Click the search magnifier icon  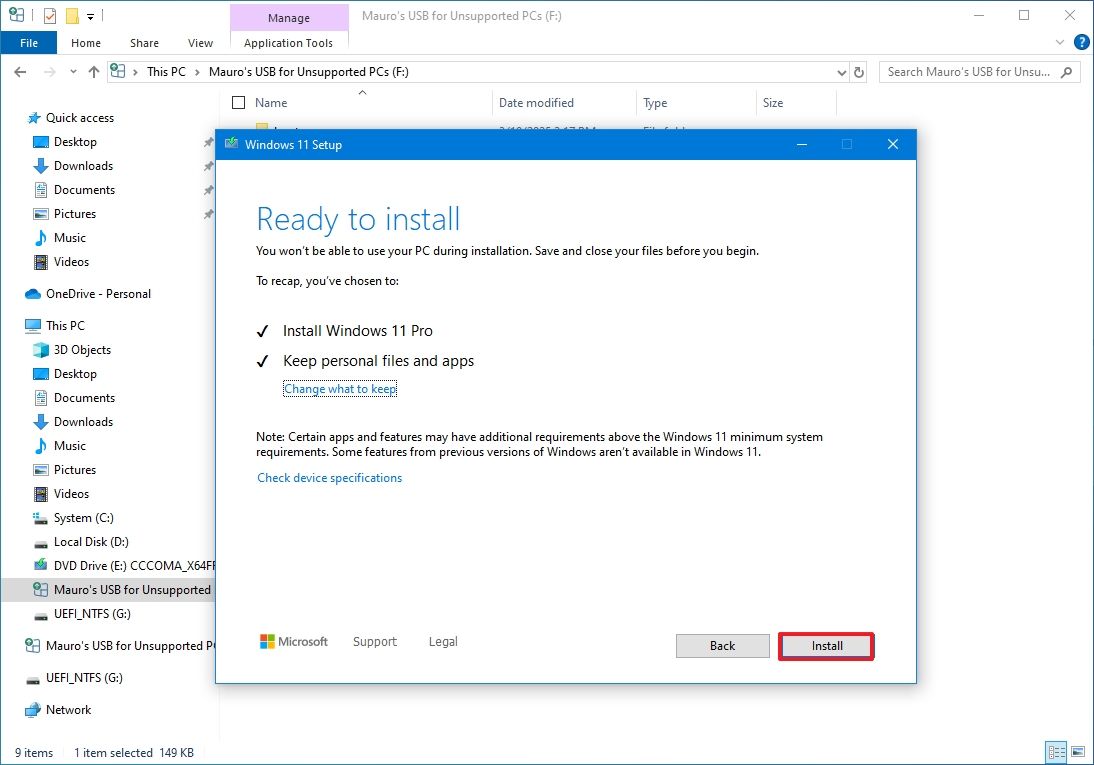click(1066, 72)
